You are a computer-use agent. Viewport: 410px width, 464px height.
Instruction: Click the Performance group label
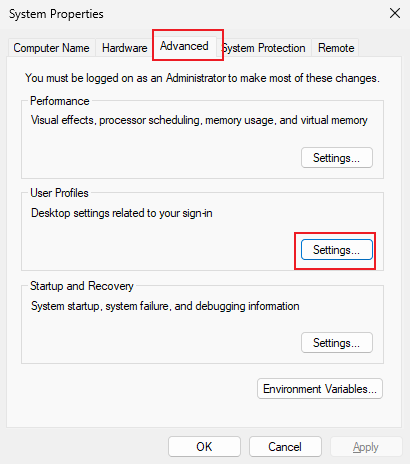tap(60, 101)
